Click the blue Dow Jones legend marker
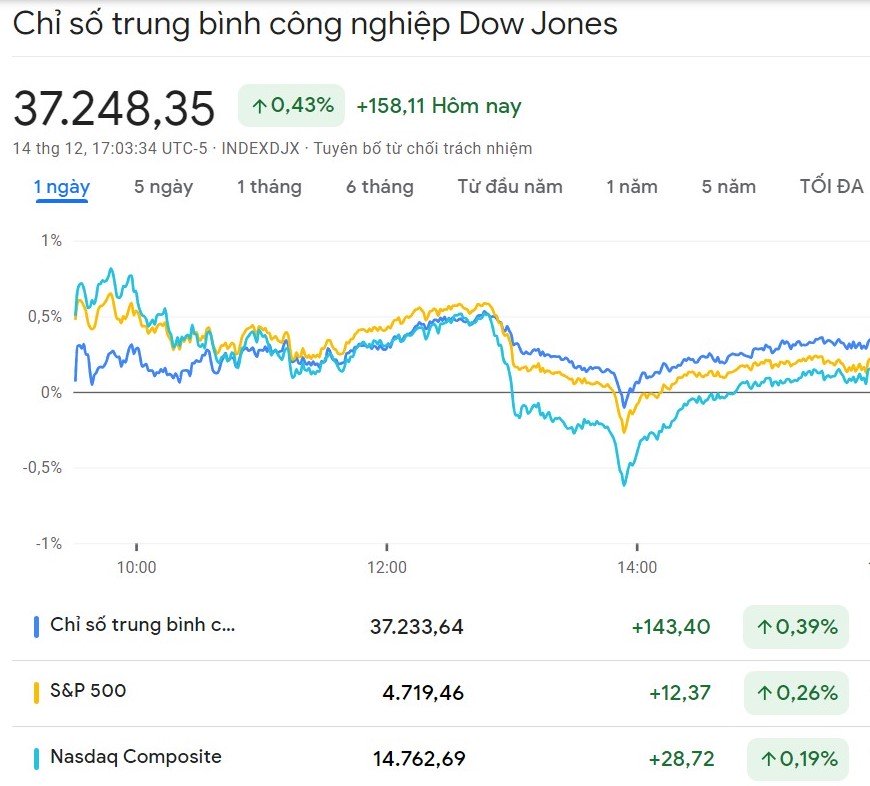 tap(36, 627)
